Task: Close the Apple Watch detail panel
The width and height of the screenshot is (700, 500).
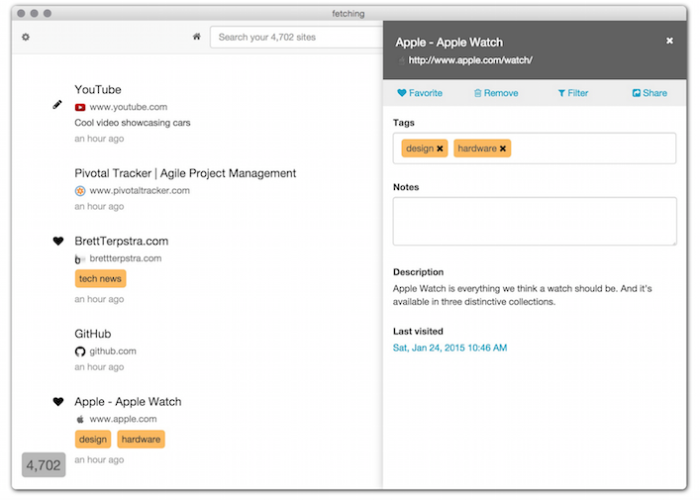Action: [670, 41]
